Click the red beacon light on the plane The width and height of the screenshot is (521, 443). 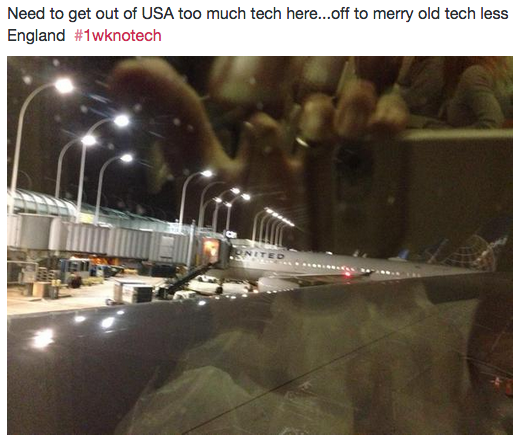point(348,274)
